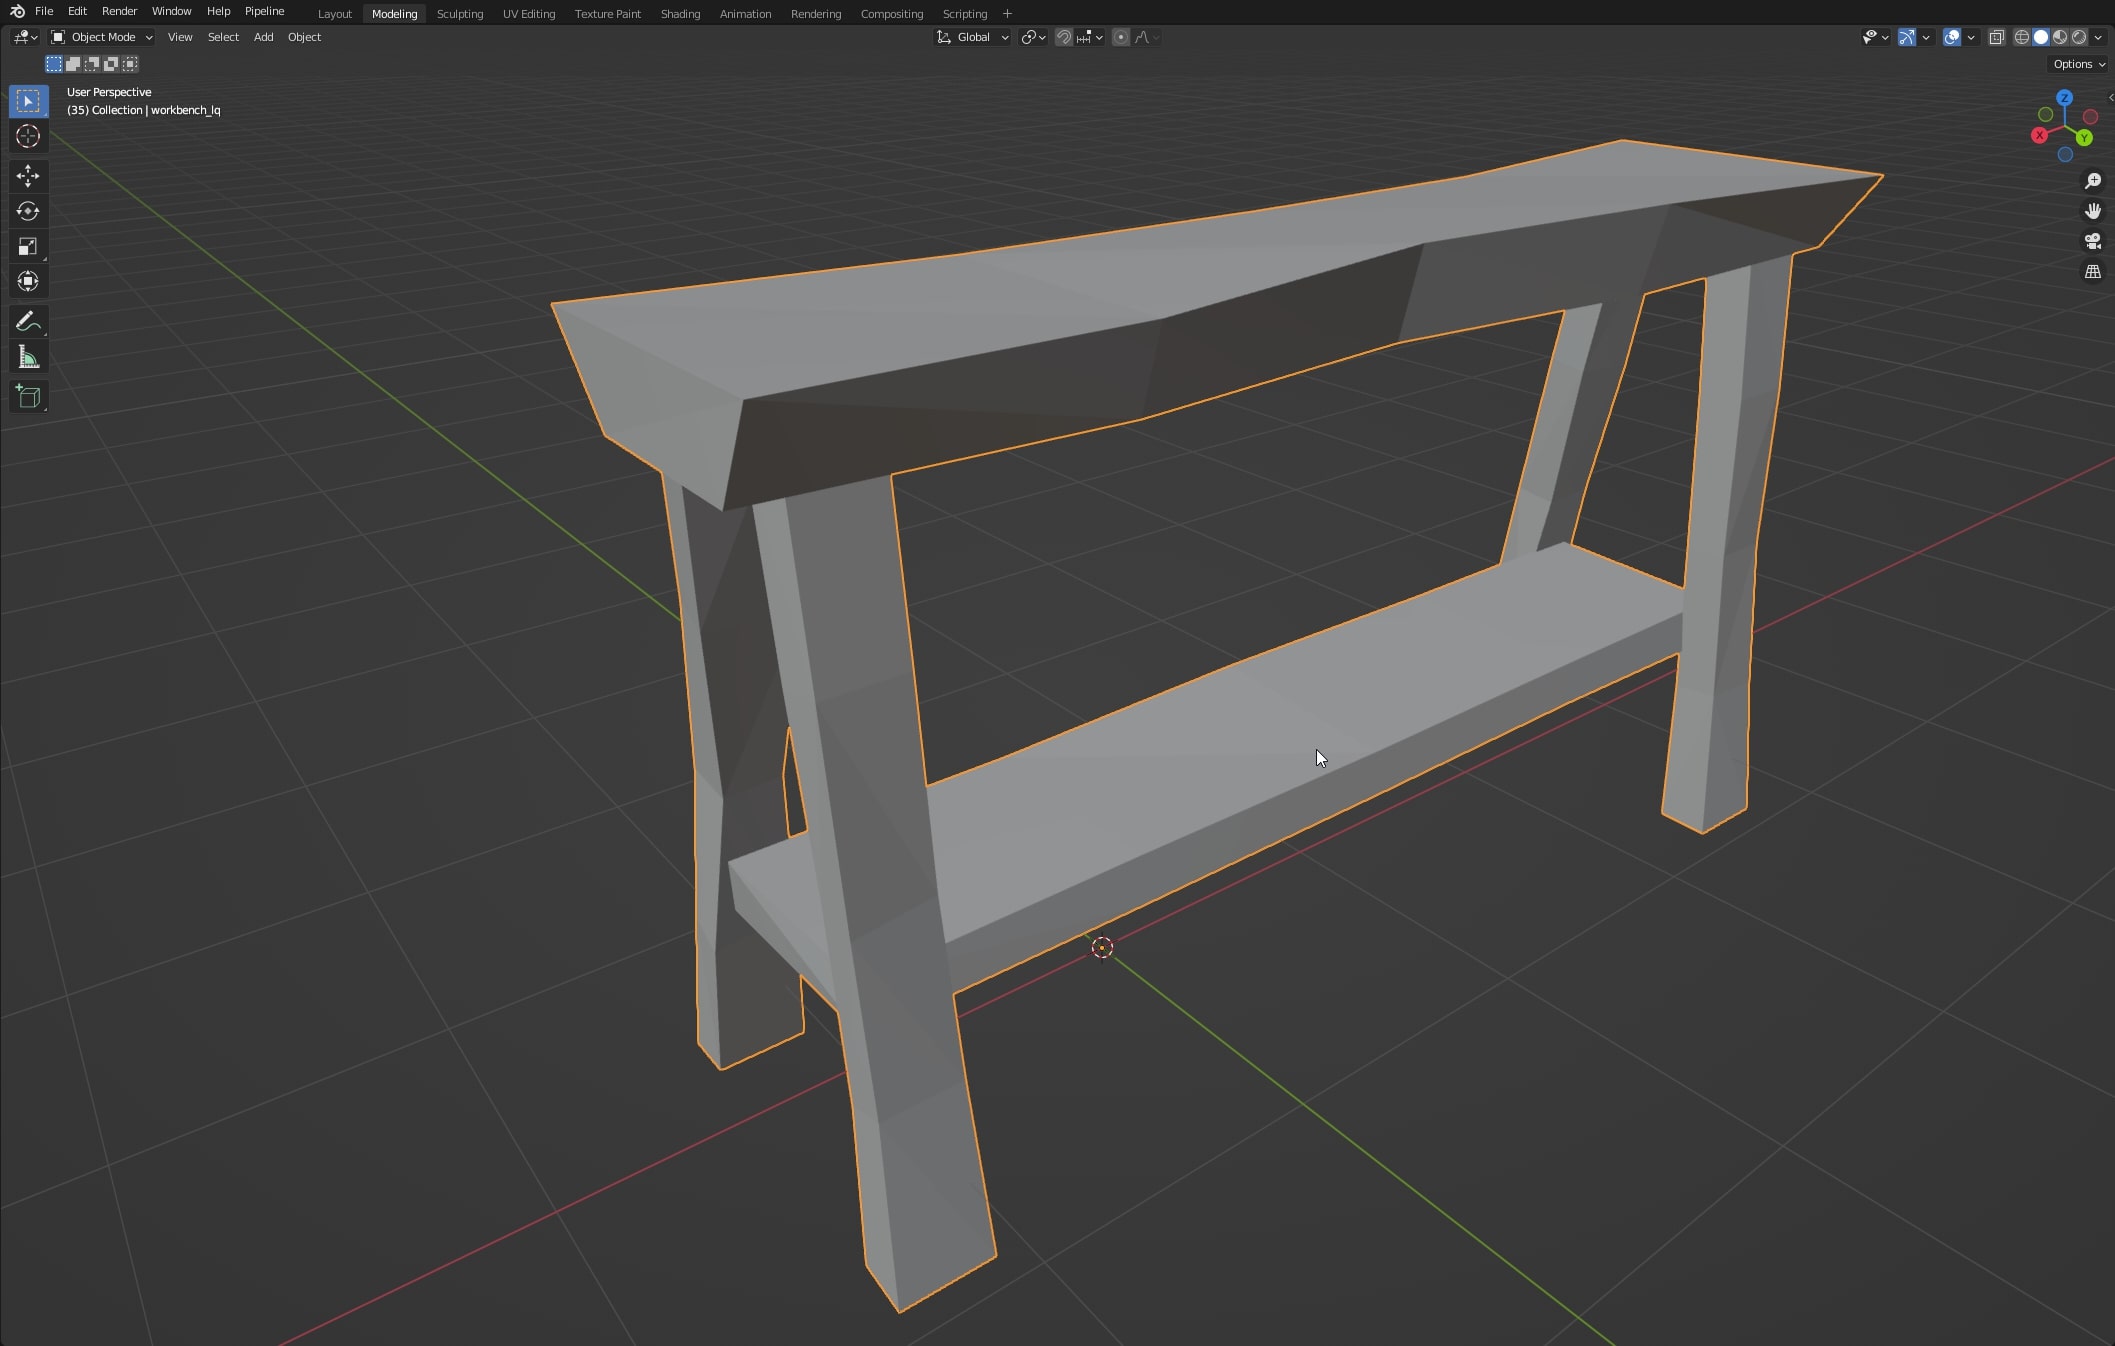Select the Add Cube tool

click(x=28, y=397)
